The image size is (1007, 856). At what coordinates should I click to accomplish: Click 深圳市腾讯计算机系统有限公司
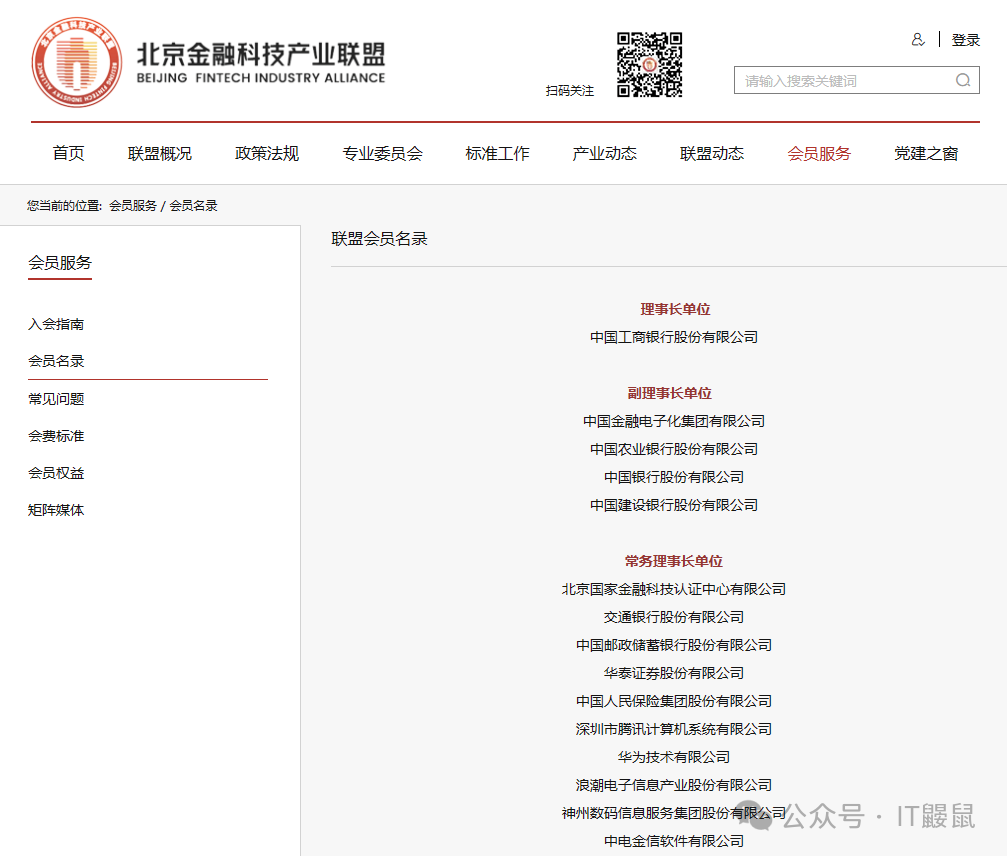pyautogui.click(x=674, y=729)
